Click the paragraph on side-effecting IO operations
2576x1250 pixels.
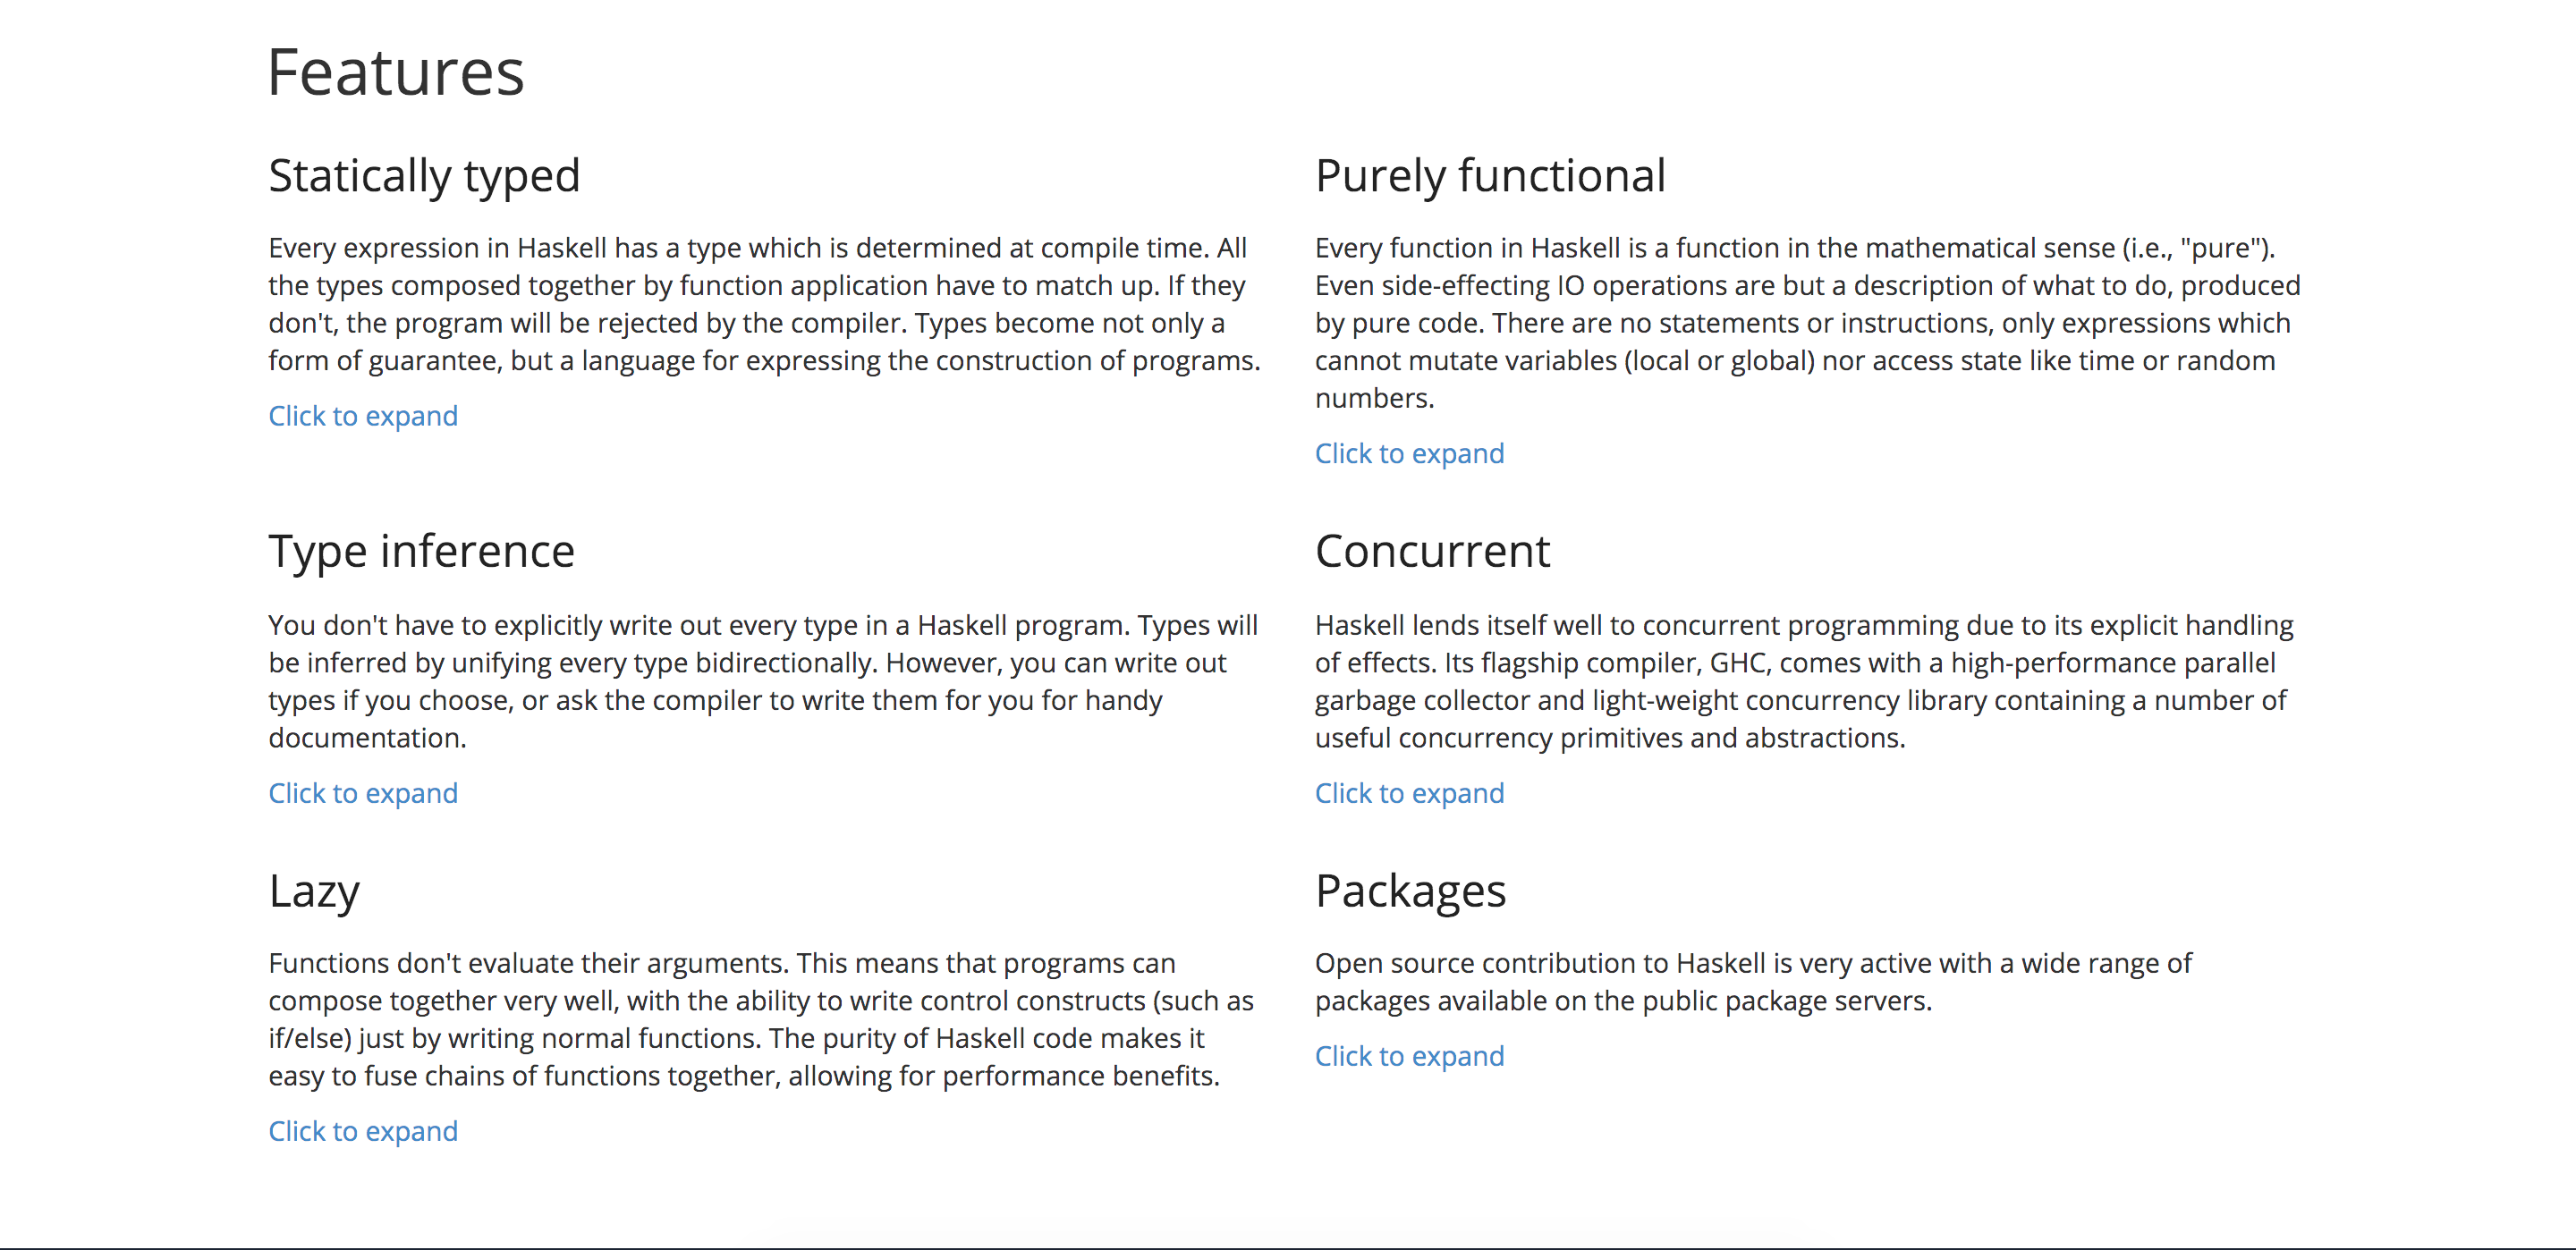(1808, 323)
